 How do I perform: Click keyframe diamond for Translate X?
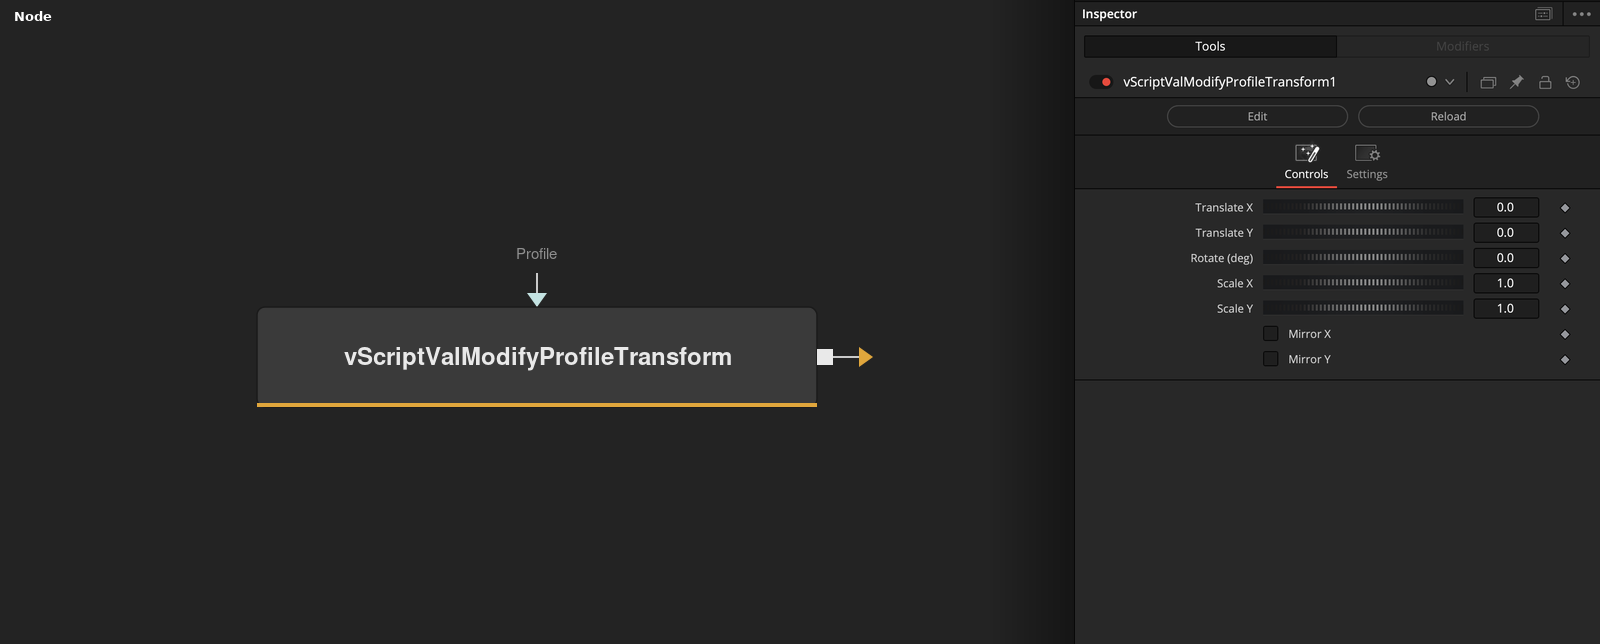tap(1565, 208)
